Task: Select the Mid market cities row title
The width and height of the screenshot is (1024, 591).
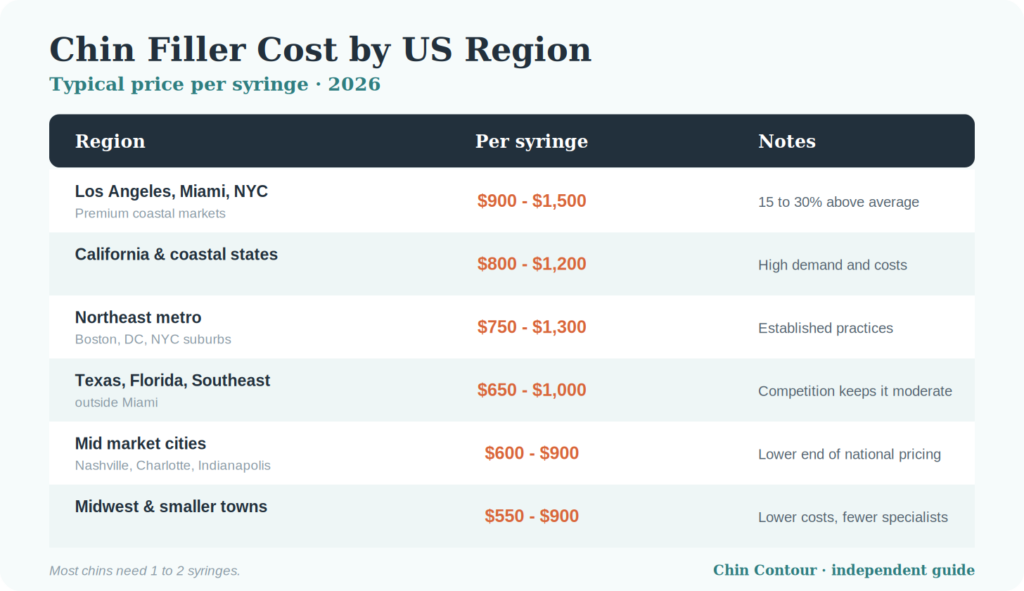Action: (140, 443)
